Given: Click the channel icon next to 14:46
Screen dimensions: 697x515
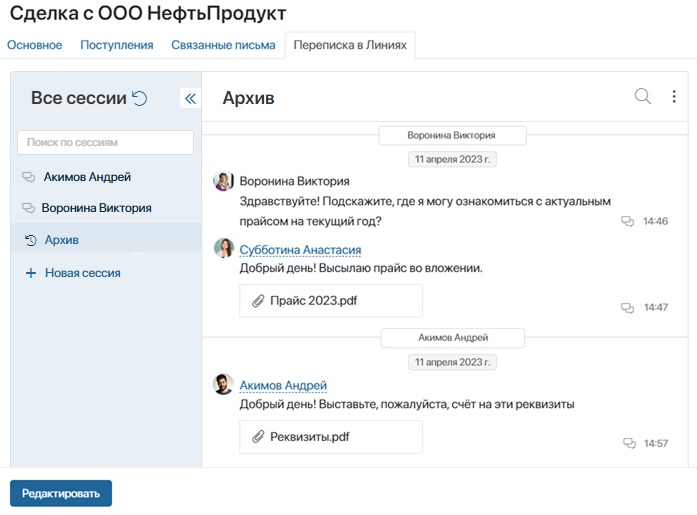Looking at the screenshot, I should coord(627,221).
